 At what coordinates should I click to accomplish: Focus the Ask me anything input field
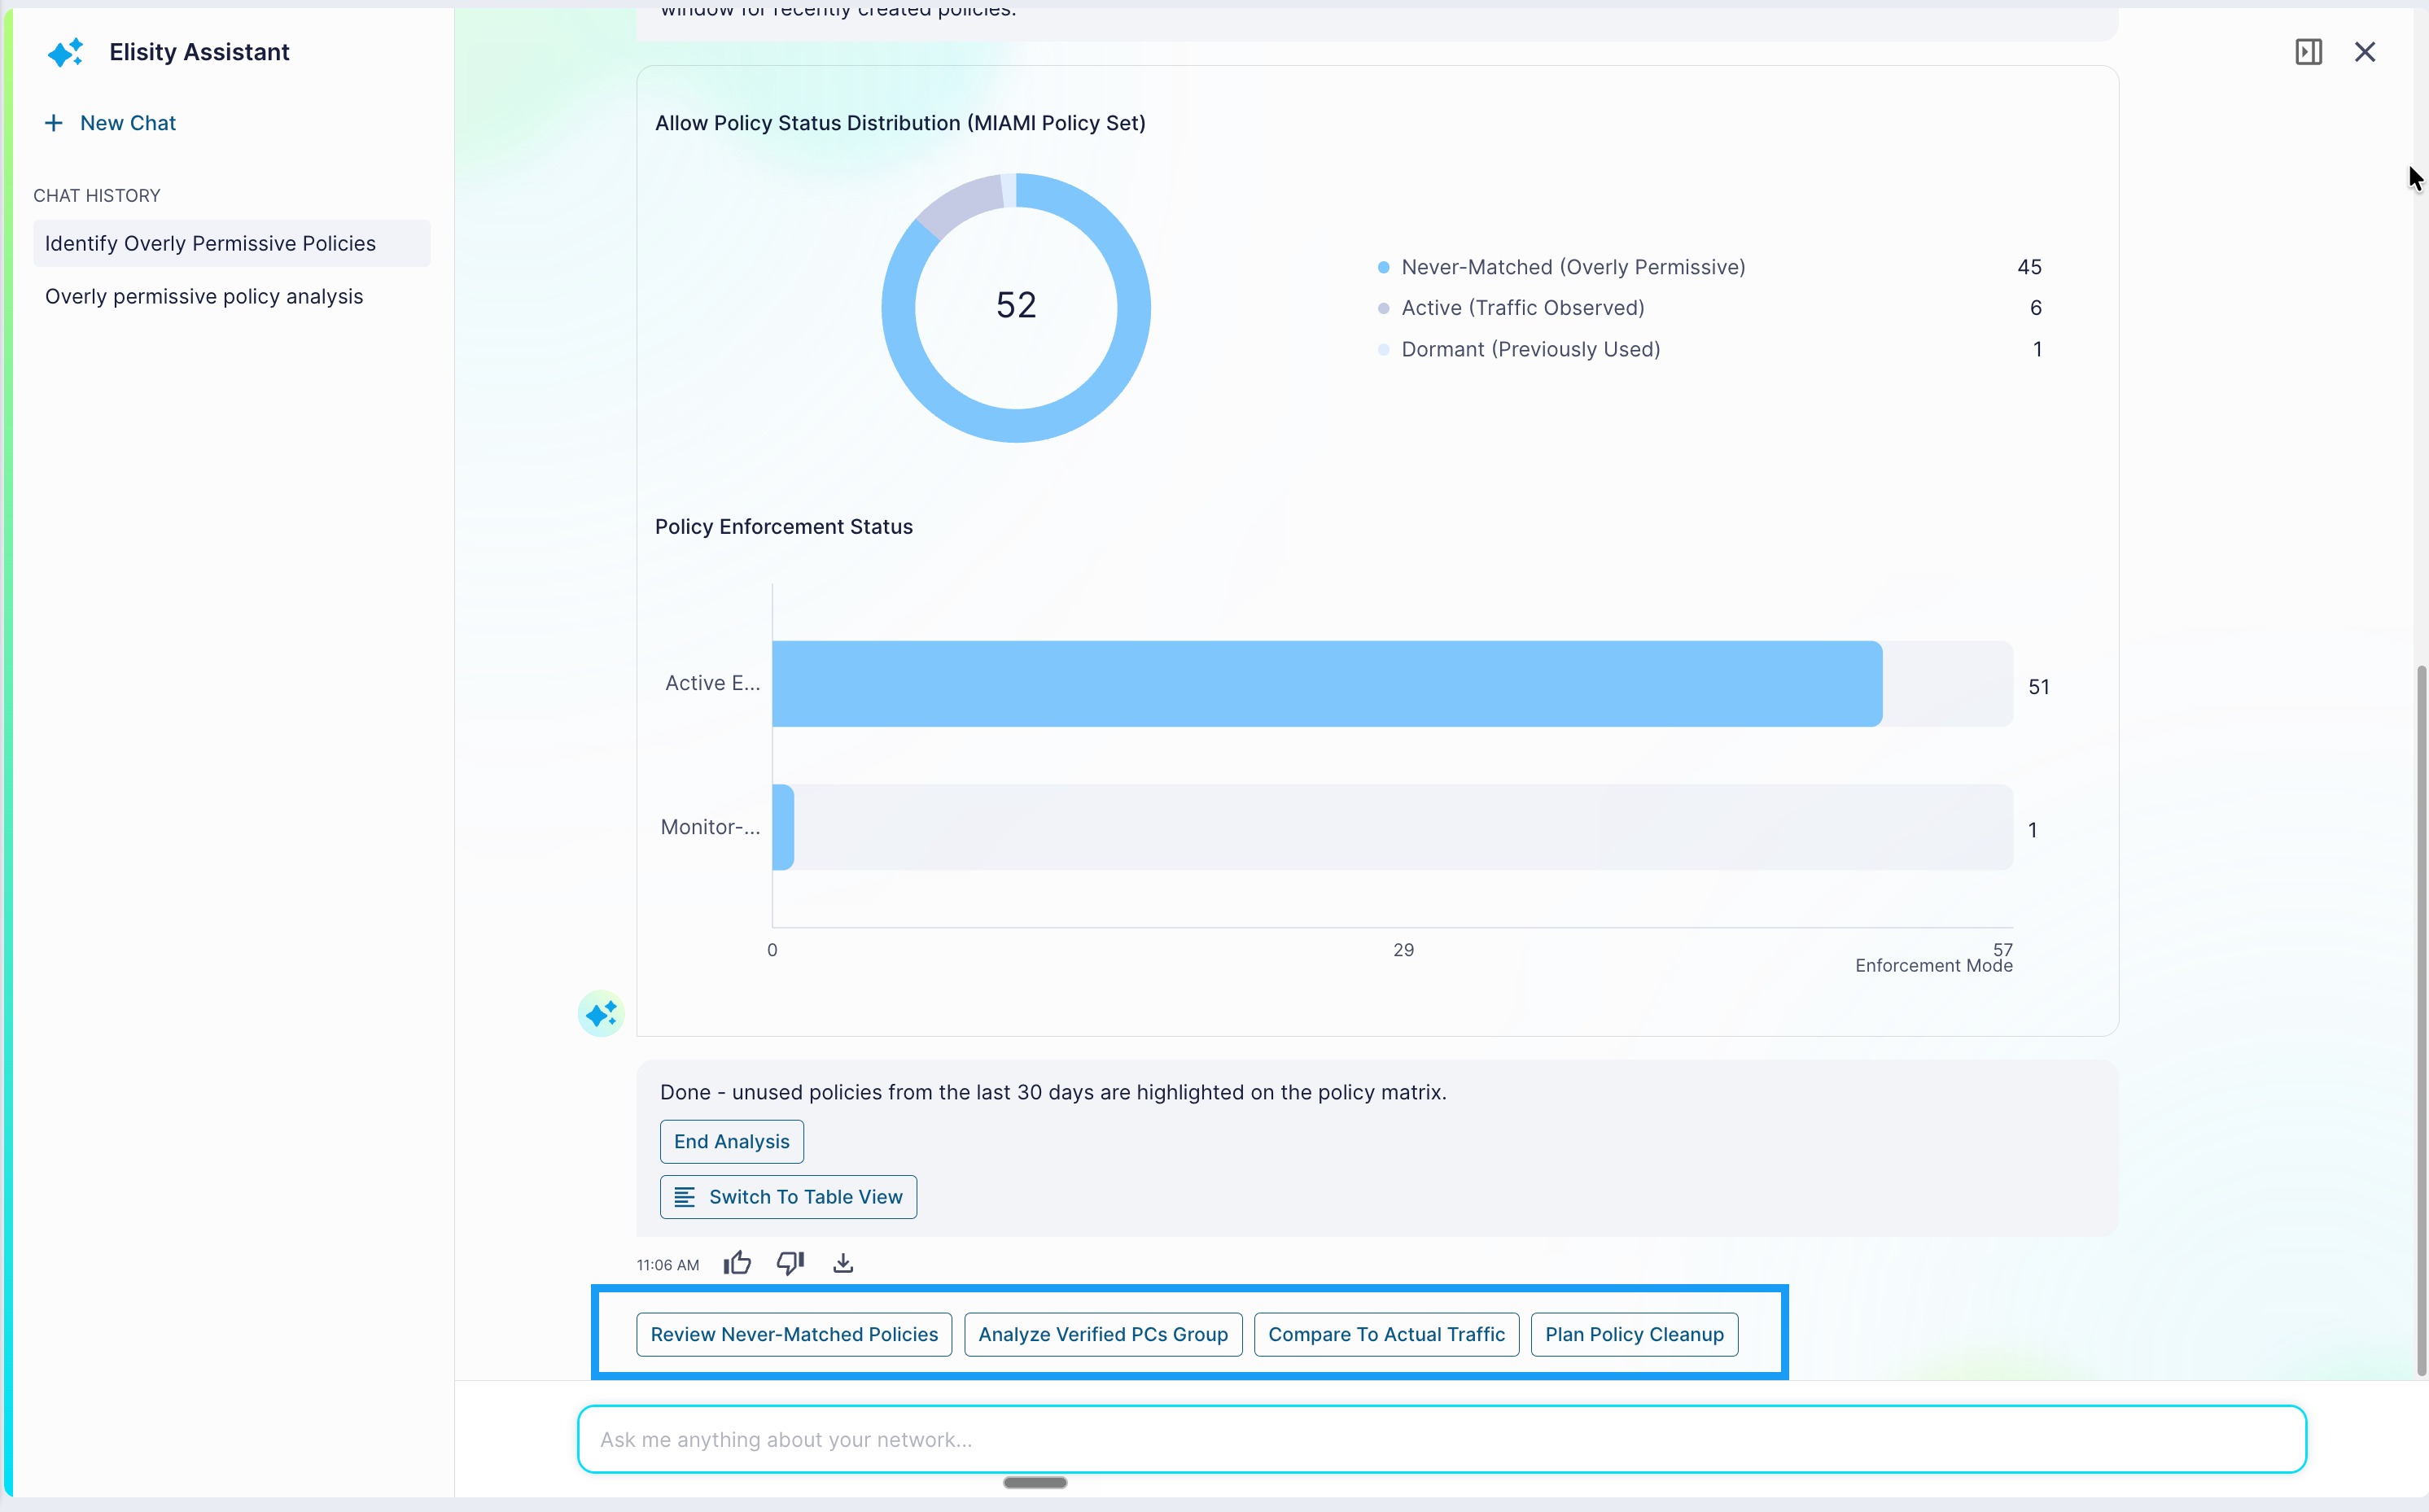pos(1441,1439)
